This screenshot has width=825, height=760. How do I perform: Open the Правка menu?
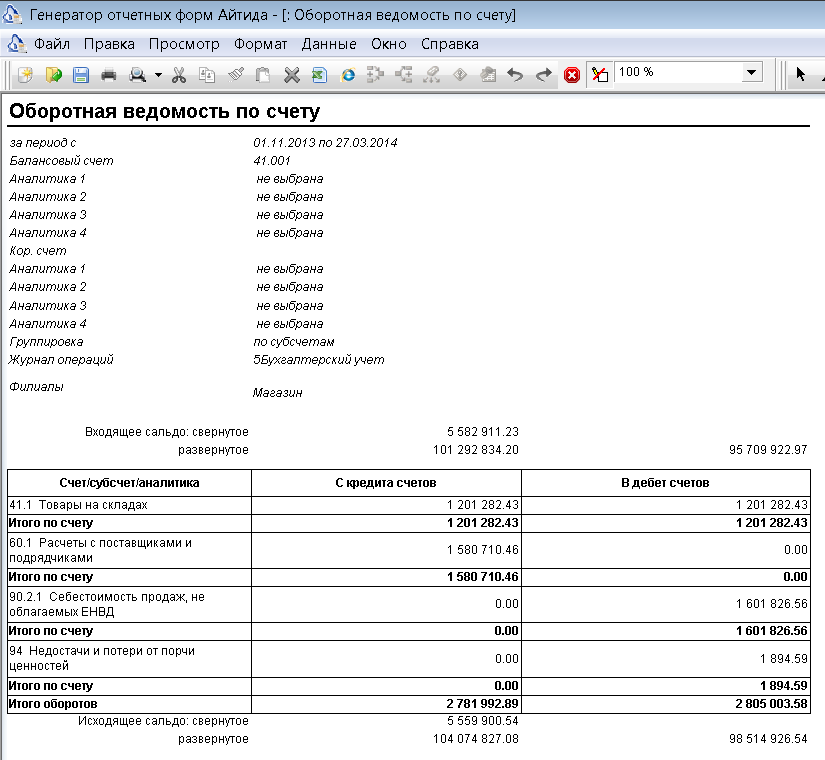pyautogui.click(x=109, y=44)
